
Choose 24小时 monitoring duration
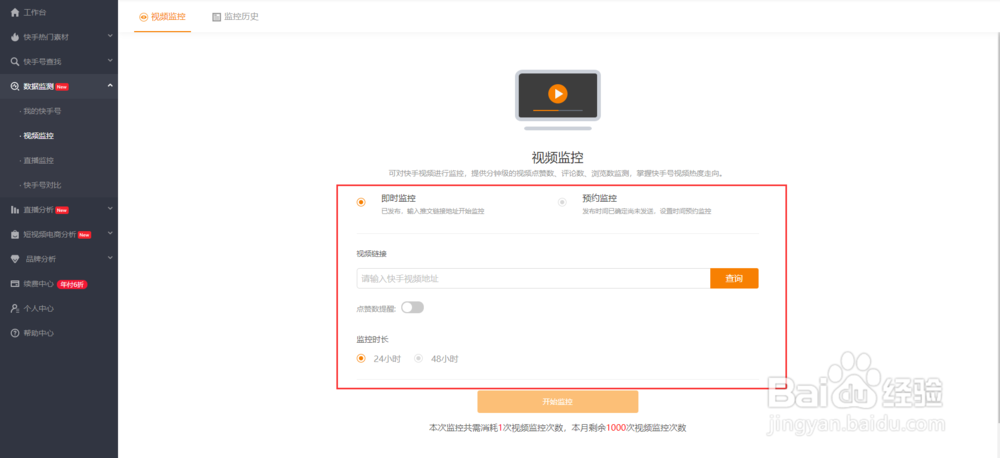tap(362, 358)
